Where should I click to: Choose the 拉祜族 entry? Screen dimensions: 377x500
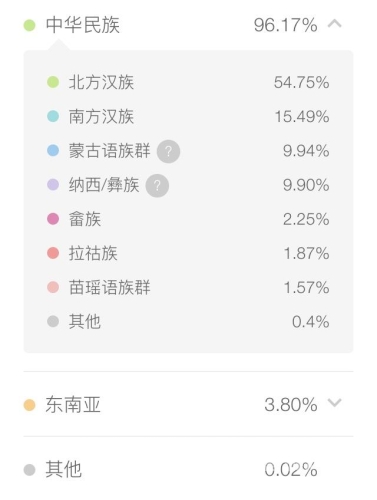pyautogui.click(x=93, y=253)
